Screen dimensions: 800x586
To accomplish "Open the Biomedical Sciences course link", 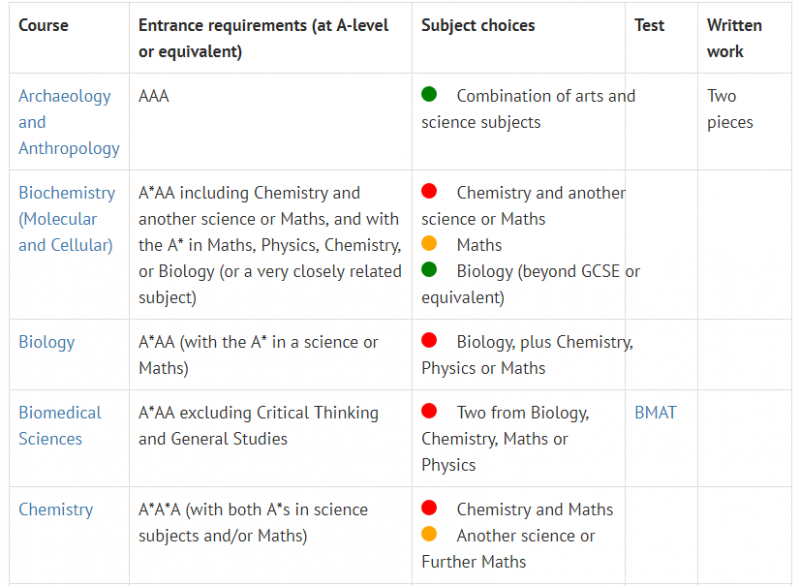I will pyautogui.click(x=60, y=425).
